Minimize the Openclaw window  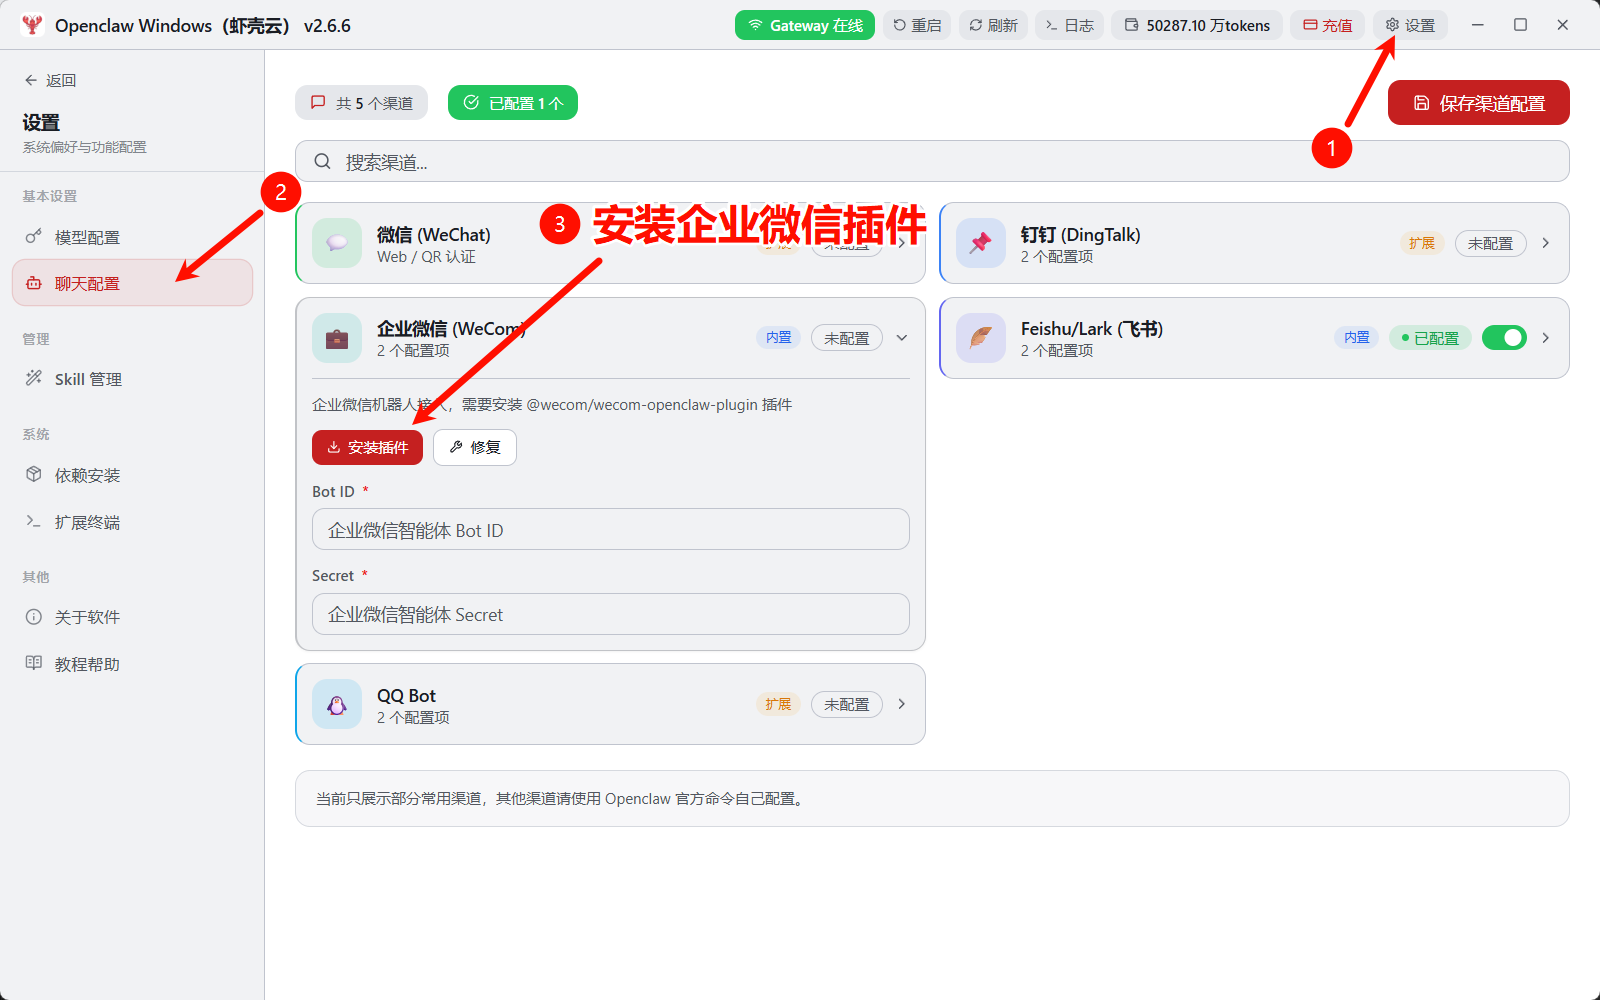click(x=1478, y=25)
